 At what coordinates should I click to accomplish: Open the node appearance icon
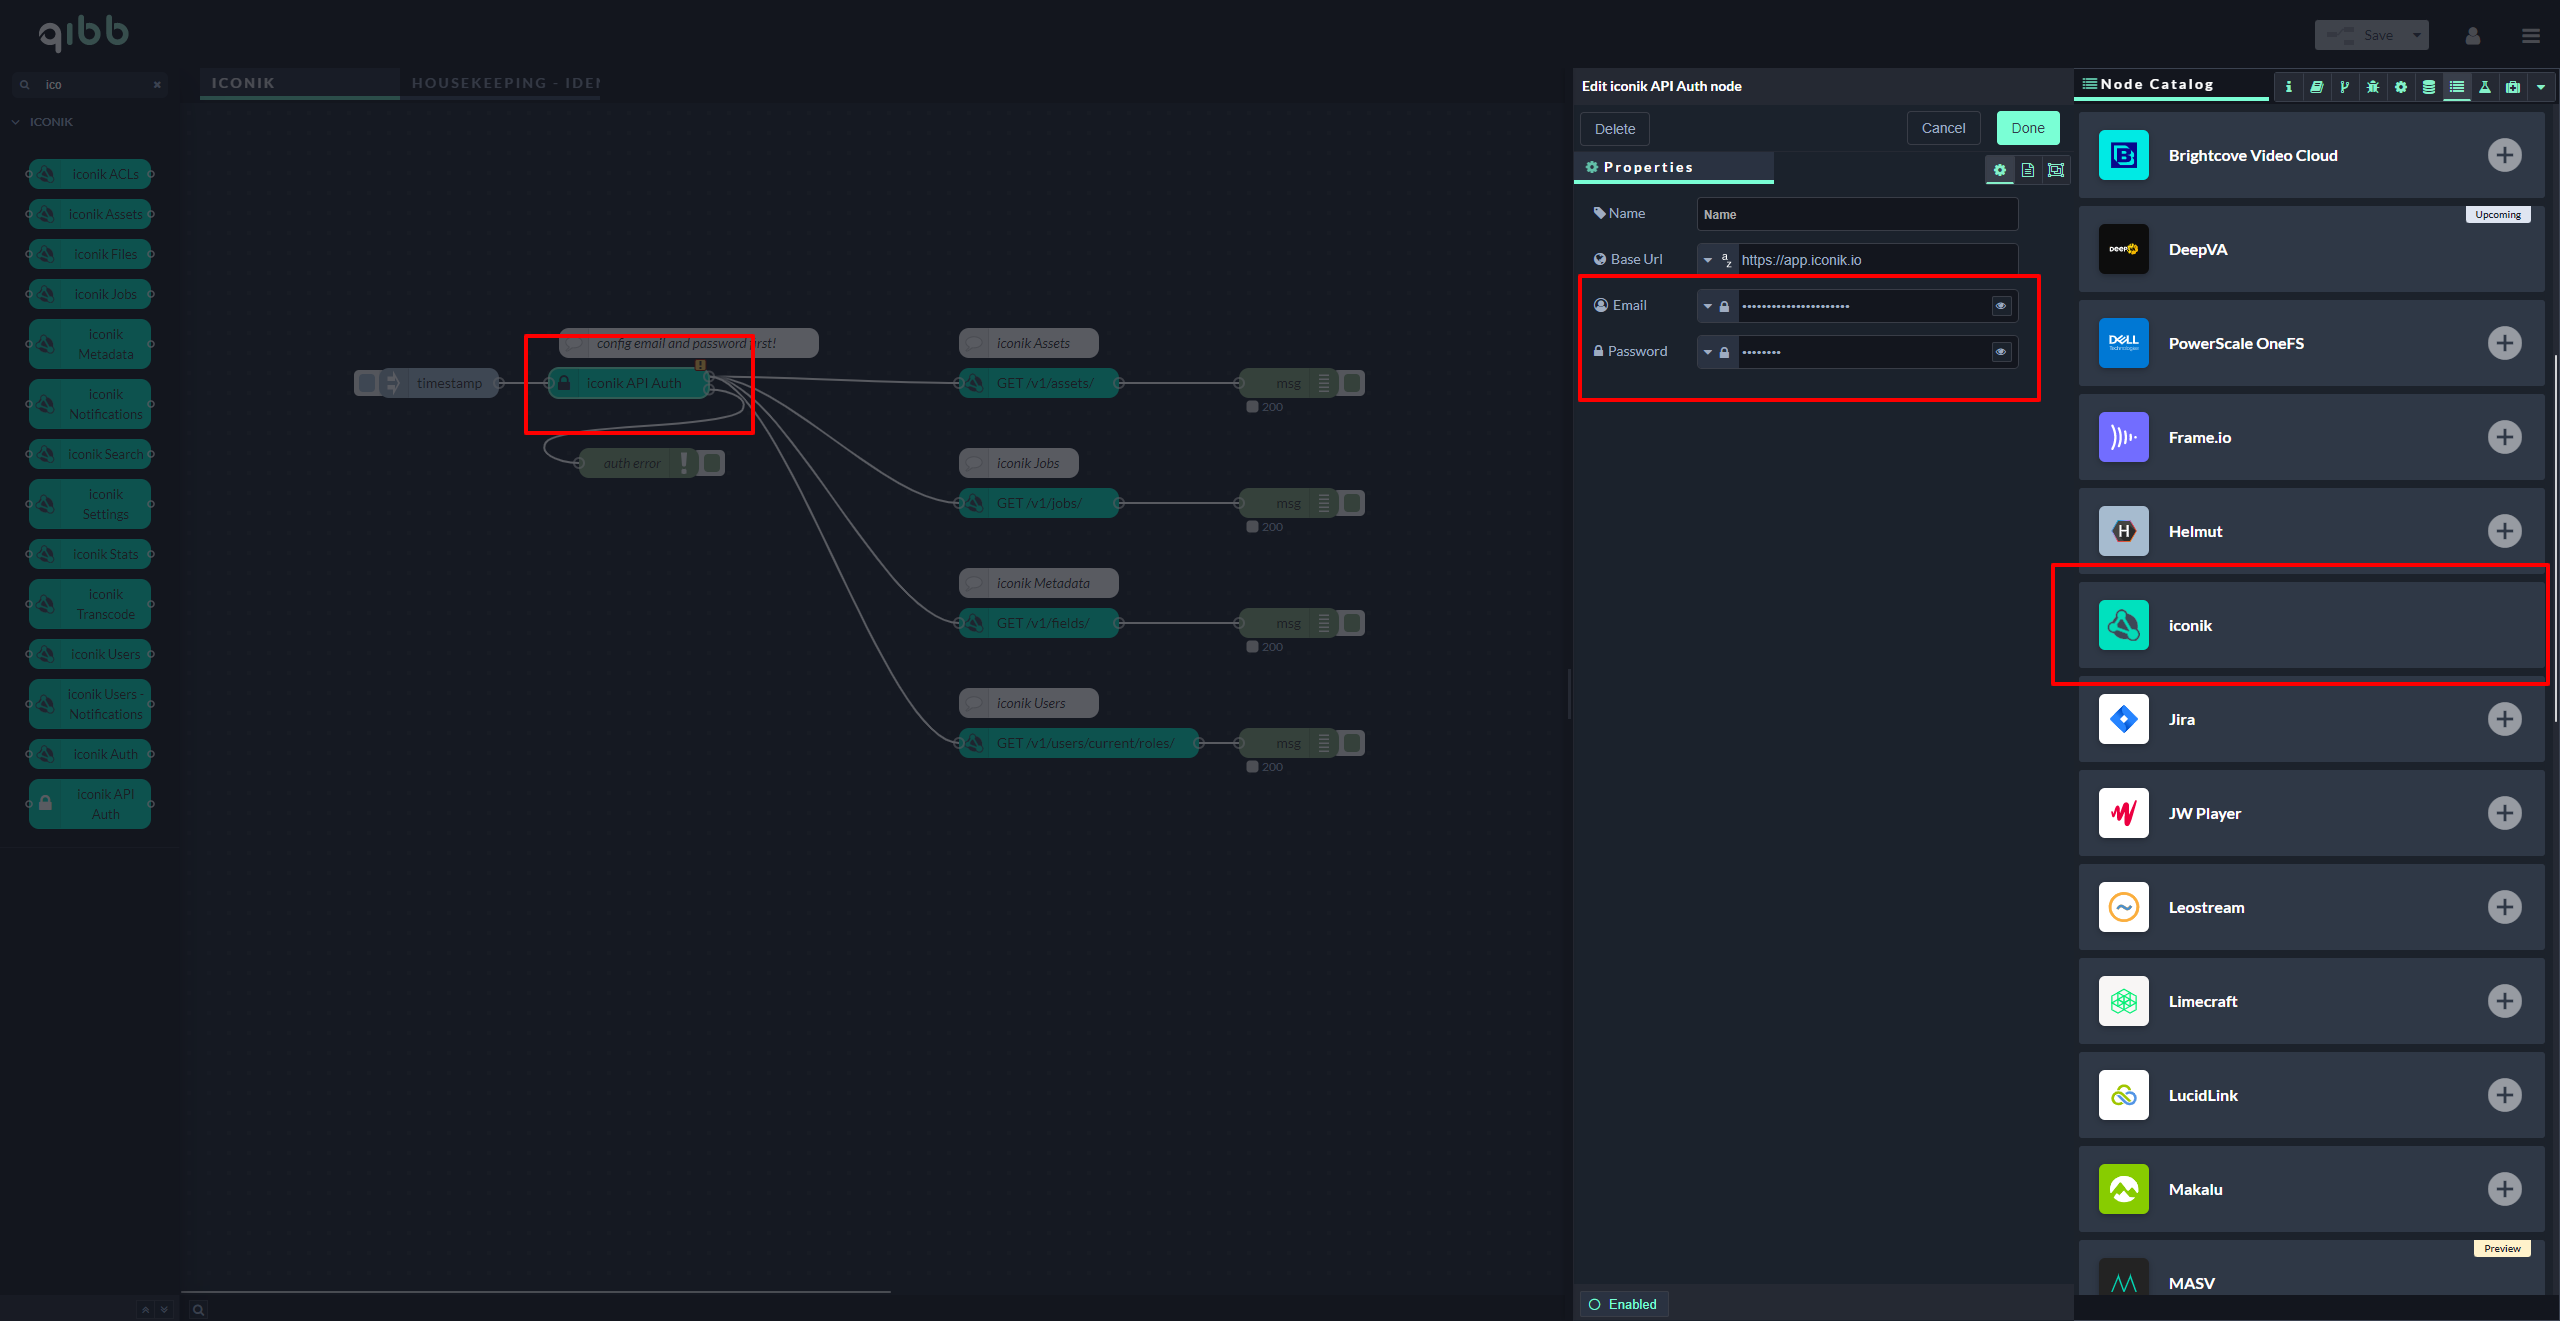coord(2055,170)
